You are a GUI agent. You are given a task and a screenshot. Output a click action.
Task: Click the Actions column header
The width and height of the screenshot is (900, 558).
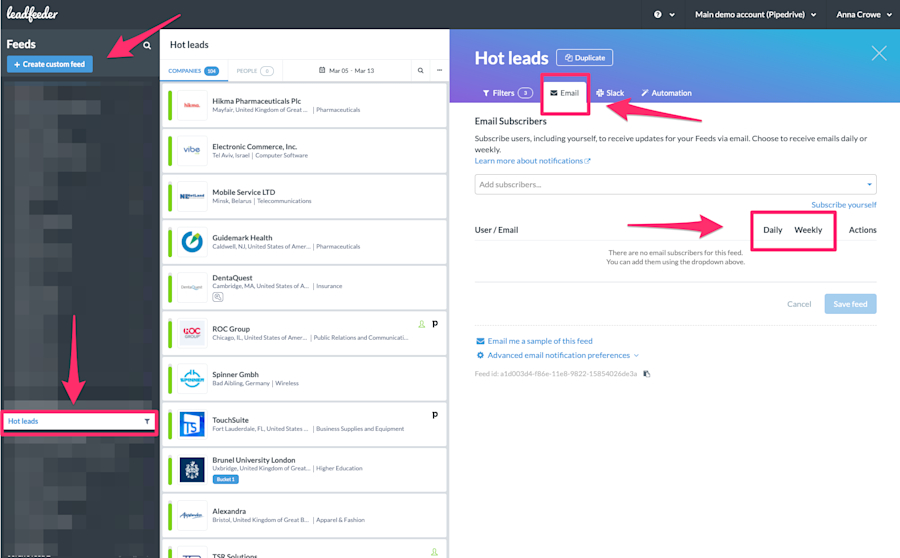[862, 230]
